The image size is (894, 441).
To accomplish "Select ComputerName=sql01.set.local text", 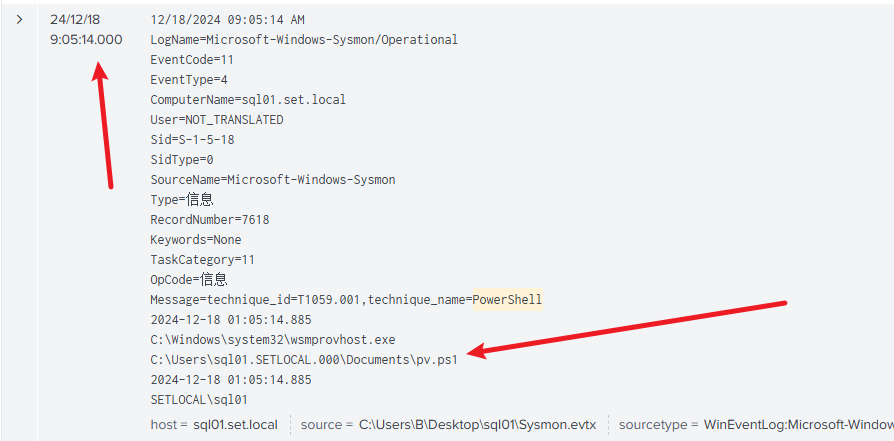I will tap(248, 100).
